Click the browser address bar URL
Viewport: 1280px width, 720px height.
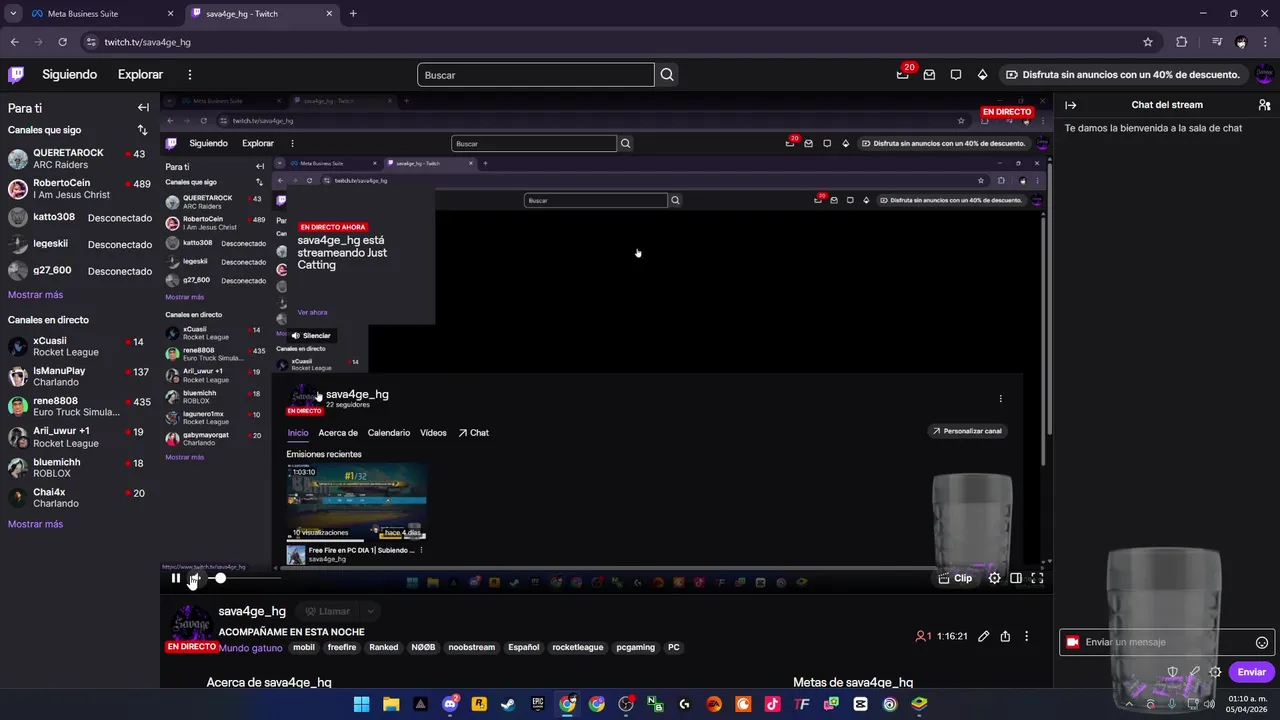click(x=147, y=42)
